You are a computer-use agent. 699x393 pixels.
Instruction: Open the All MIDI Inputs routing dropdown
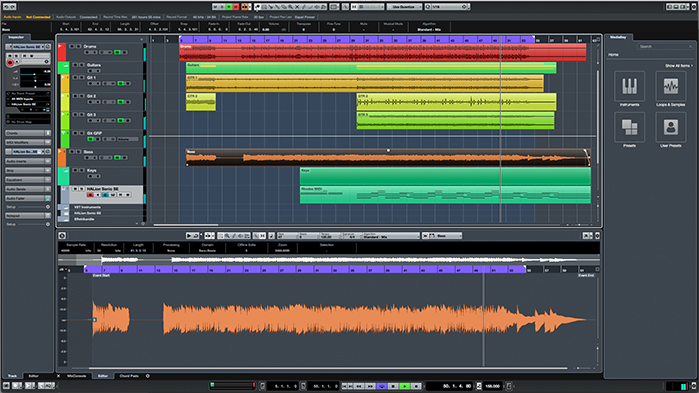click(28, 99)
